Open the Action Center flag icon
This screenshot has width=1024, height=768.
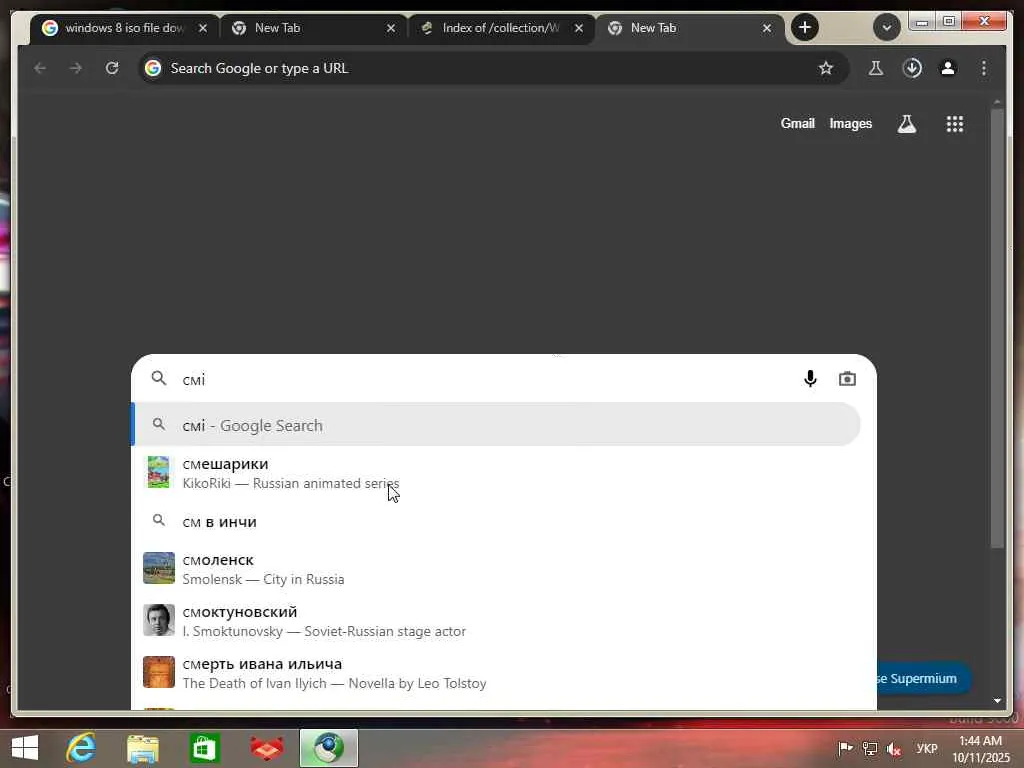845,748
